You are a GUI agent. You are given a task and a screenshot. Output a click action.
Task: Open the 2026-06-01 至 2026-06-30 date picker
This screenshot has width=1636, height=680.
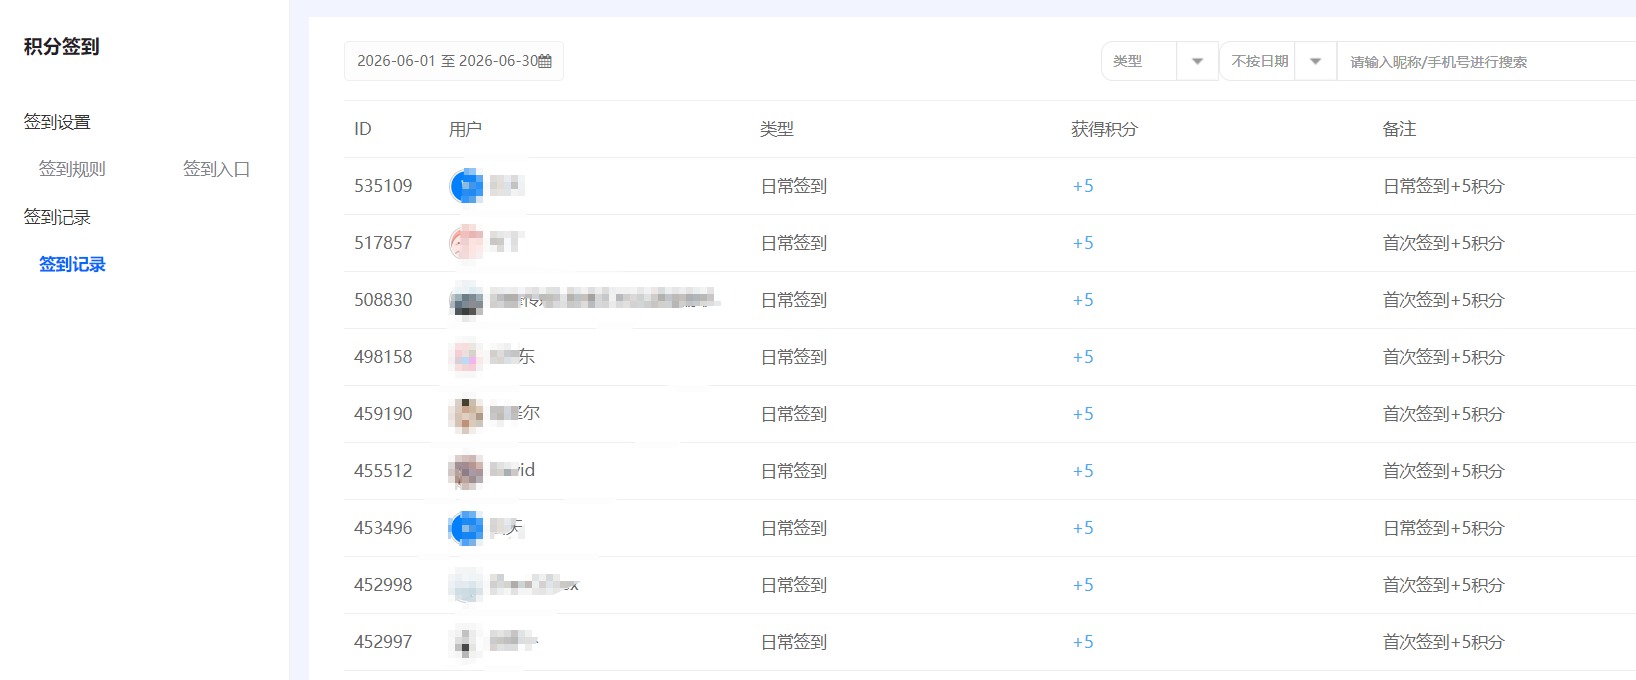pyautogui.click(x=453, y=61)
